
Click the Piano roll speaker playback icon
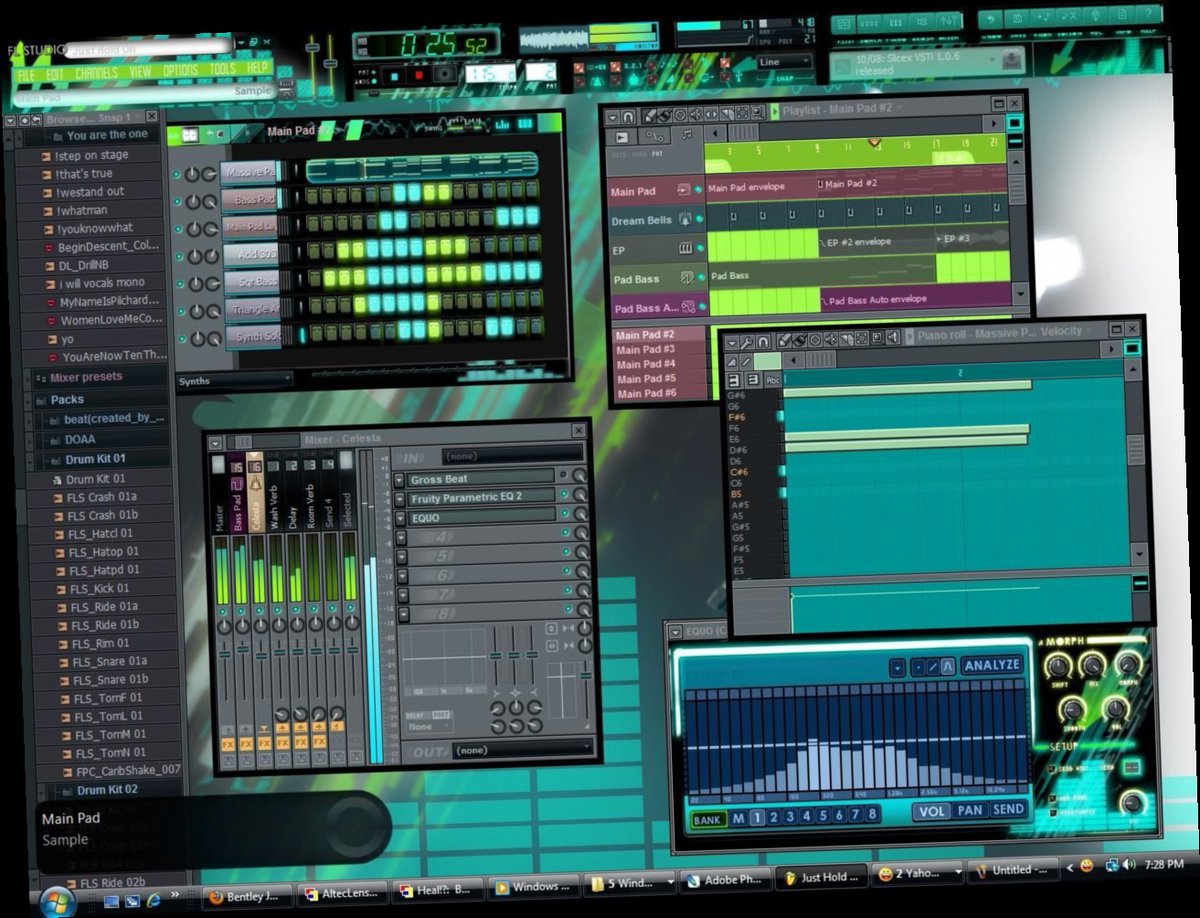(x=893, y=337)
